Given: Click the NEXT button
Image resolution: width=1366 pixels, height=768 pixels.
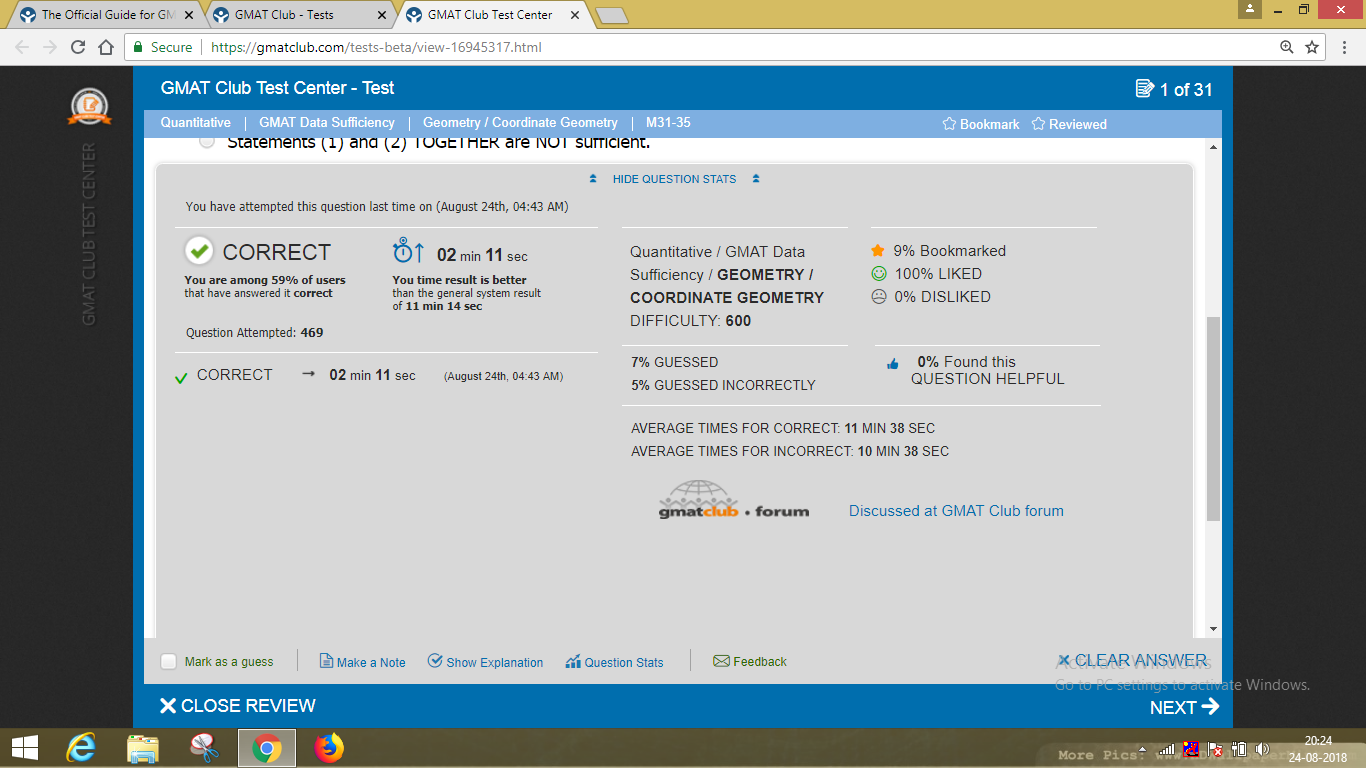Looking at the screenshot, I should (1184, 706).
